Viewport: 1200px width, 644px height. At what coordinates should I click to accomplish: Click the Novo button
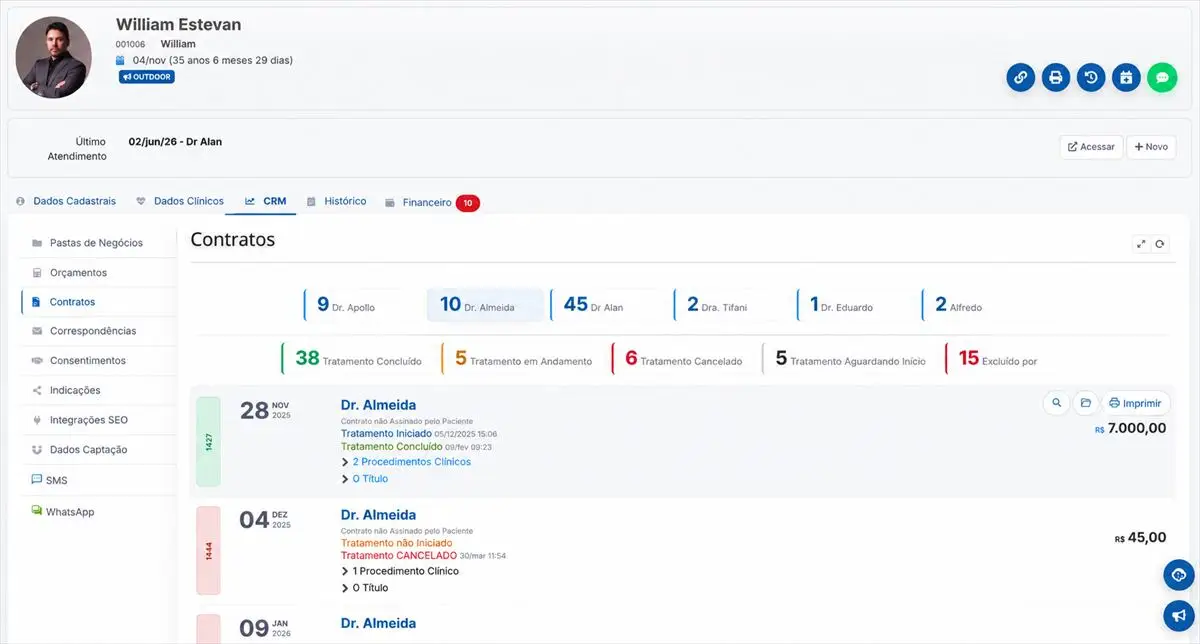pyautogui.click(x=1151, y=147)
